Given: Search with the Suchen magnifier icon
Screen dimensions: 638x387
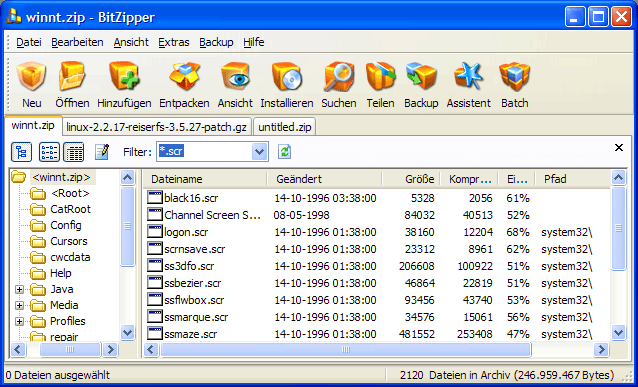Looking at the screenshot, I should 339,77.
